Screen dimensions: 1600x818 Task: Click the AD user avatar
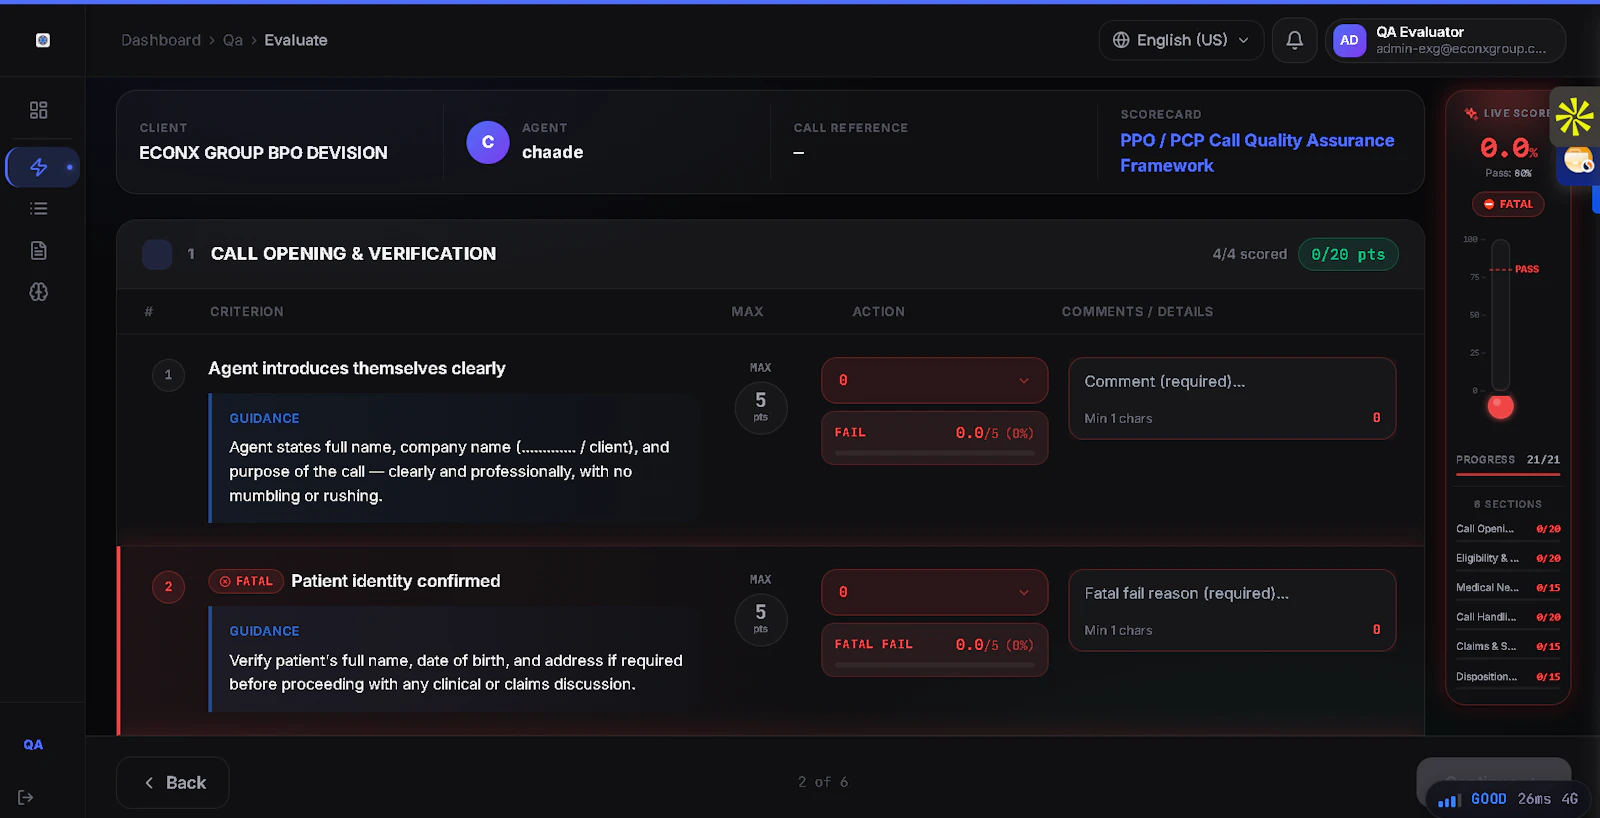1349,40
